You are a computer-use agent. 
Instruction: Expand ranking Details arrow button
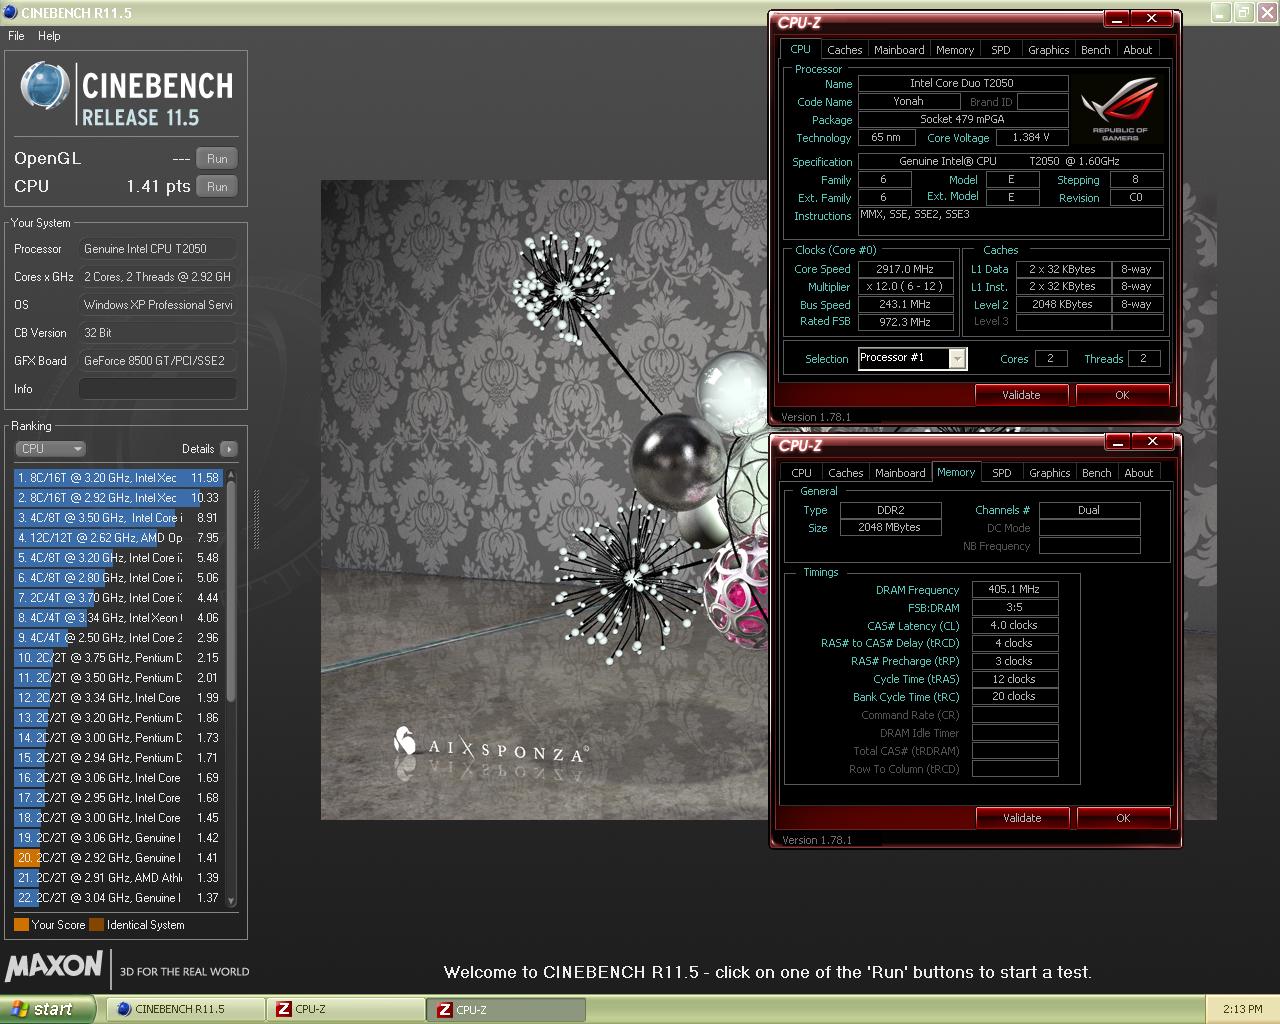228,449
